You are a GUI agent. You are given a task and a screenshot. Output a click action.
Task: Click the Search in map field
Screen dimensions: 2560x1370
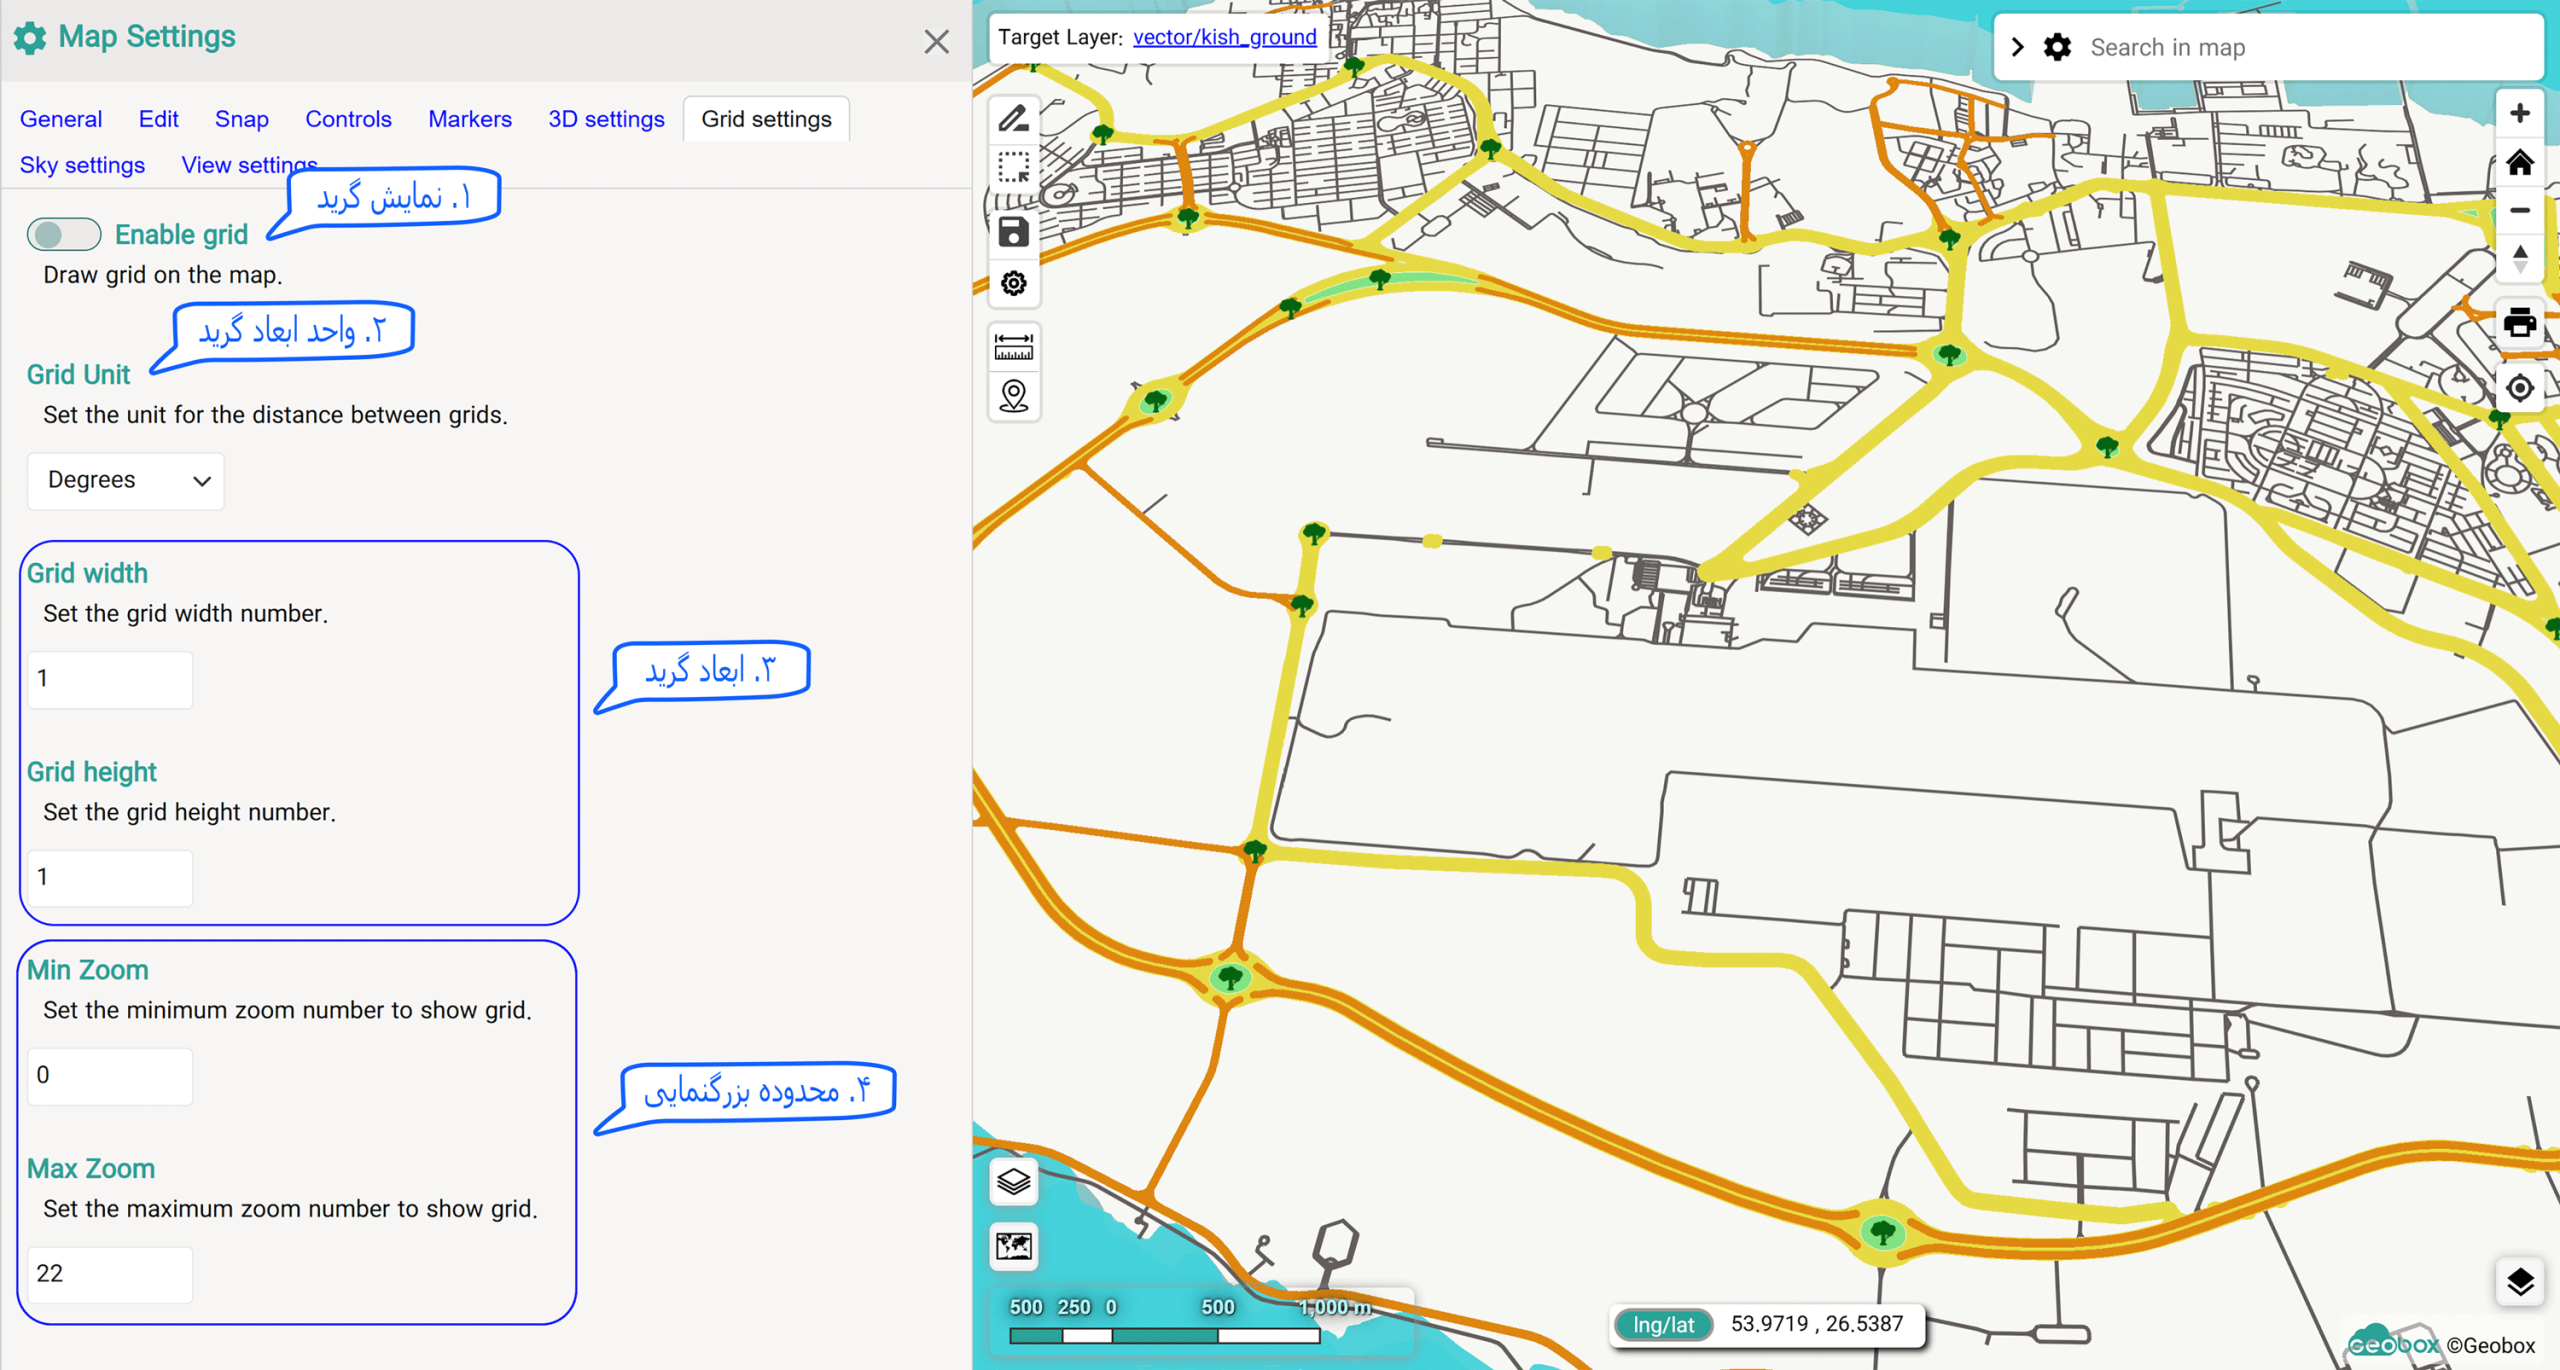point(2308,47)
